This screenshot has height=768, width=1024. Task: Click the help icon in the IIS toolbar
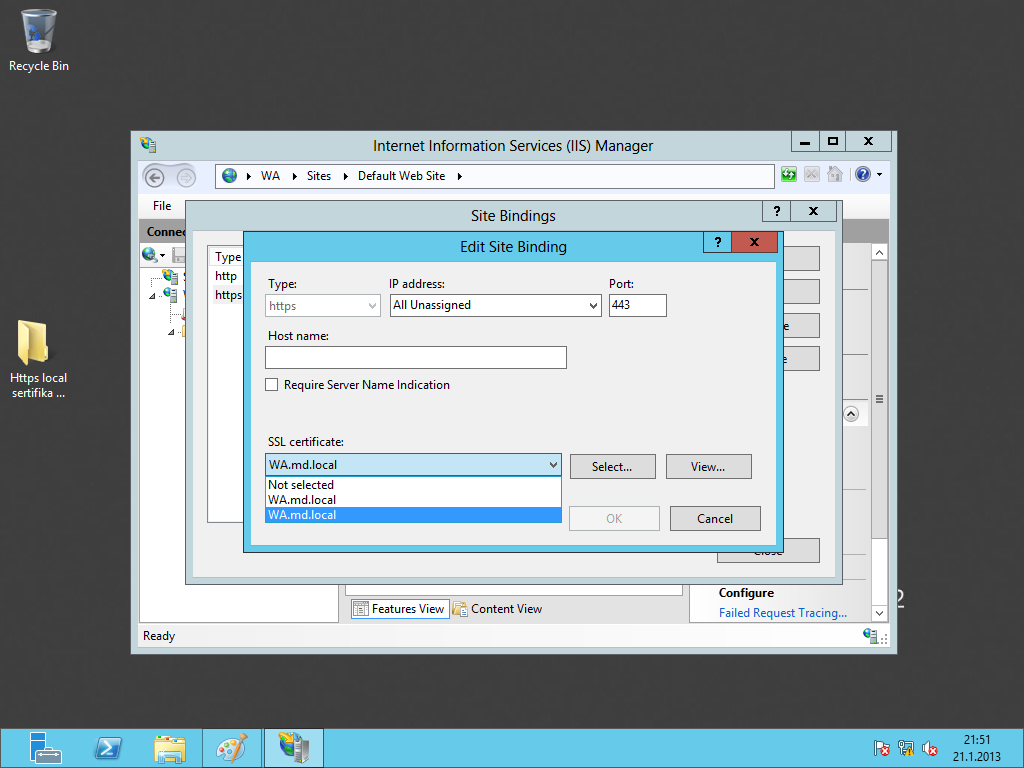[863, 175]
